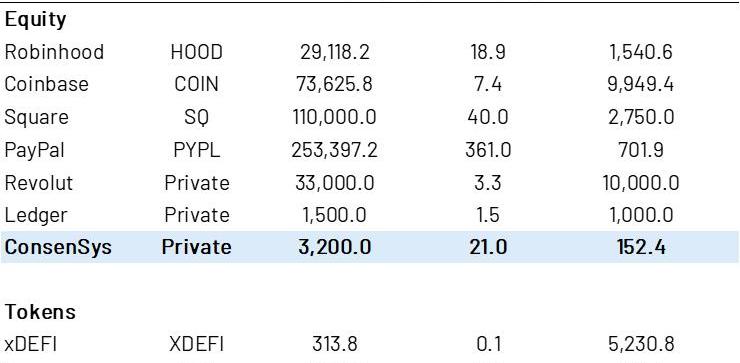Select the PYPL ticker cell
740x363 pixels.
(x=196, y=150)
